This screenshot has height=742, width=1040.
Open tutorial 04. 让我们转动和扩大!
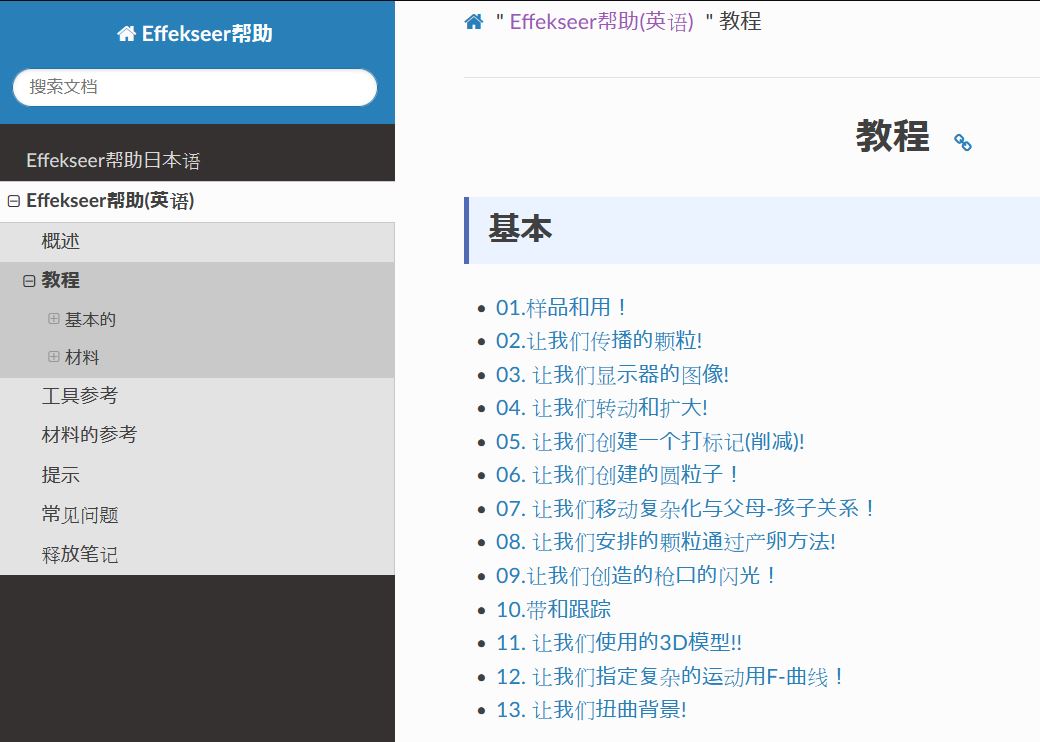[x=602, y=408]
